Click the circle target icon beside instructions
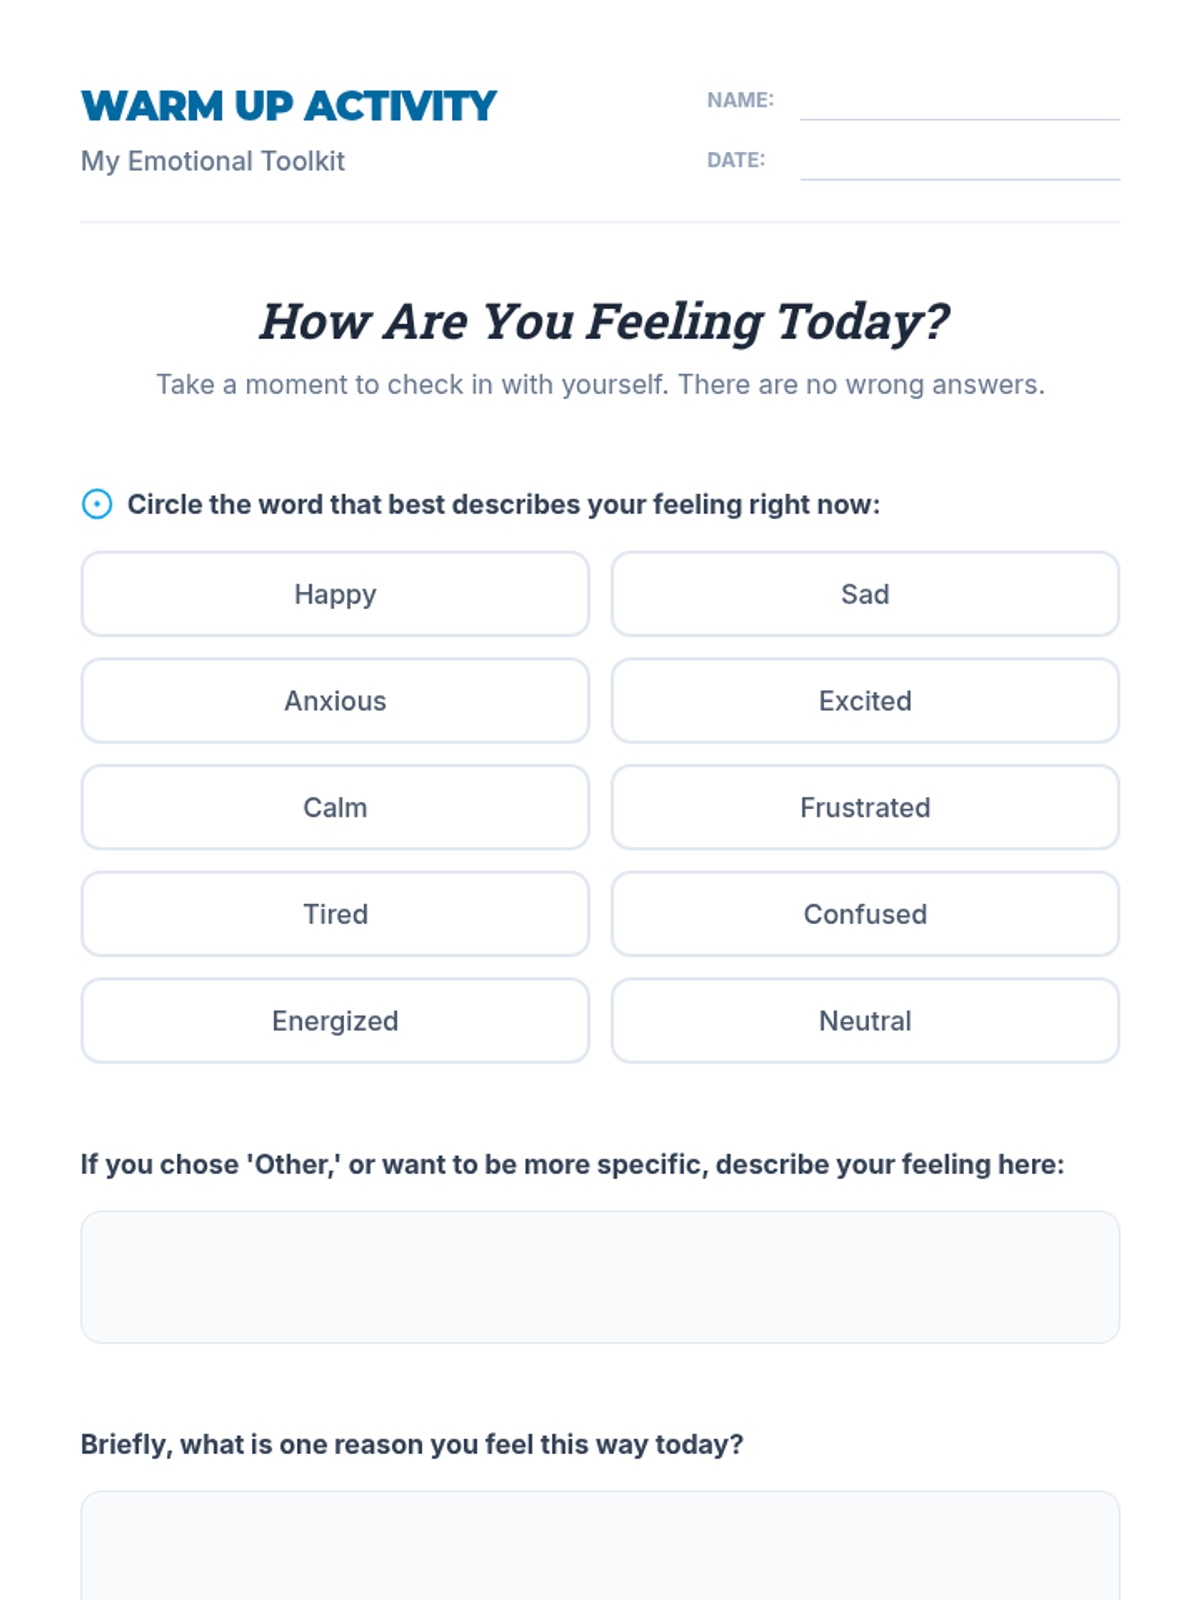 coord(97,504)
